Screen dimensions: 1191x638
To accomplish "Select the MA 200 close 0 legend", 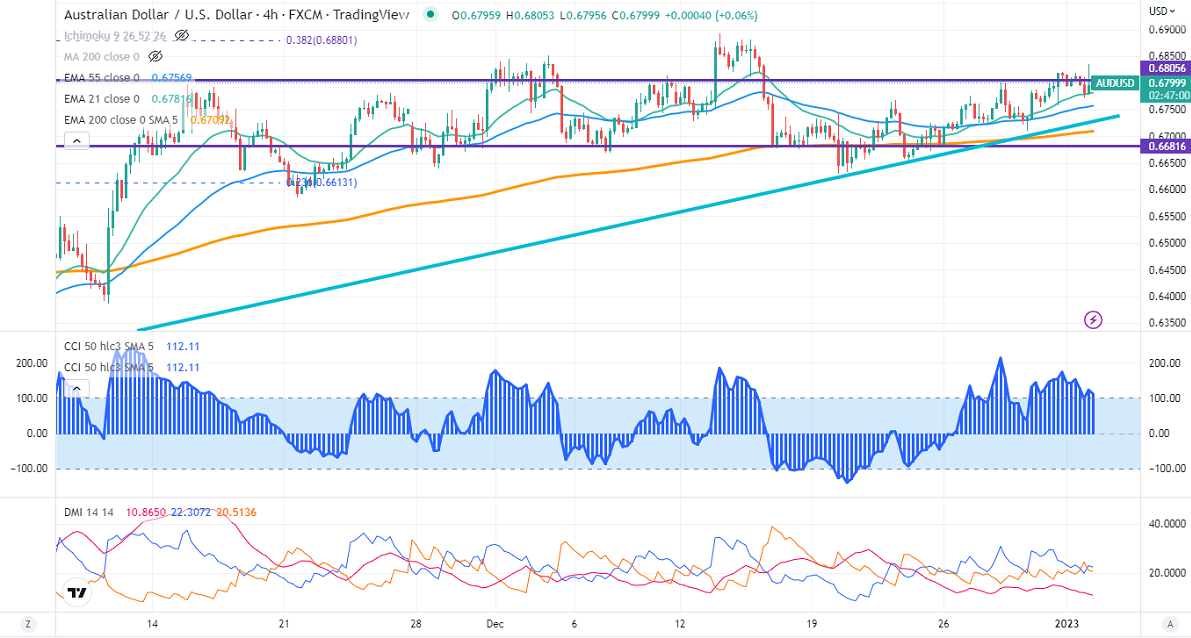I will (x=102, y=56).
